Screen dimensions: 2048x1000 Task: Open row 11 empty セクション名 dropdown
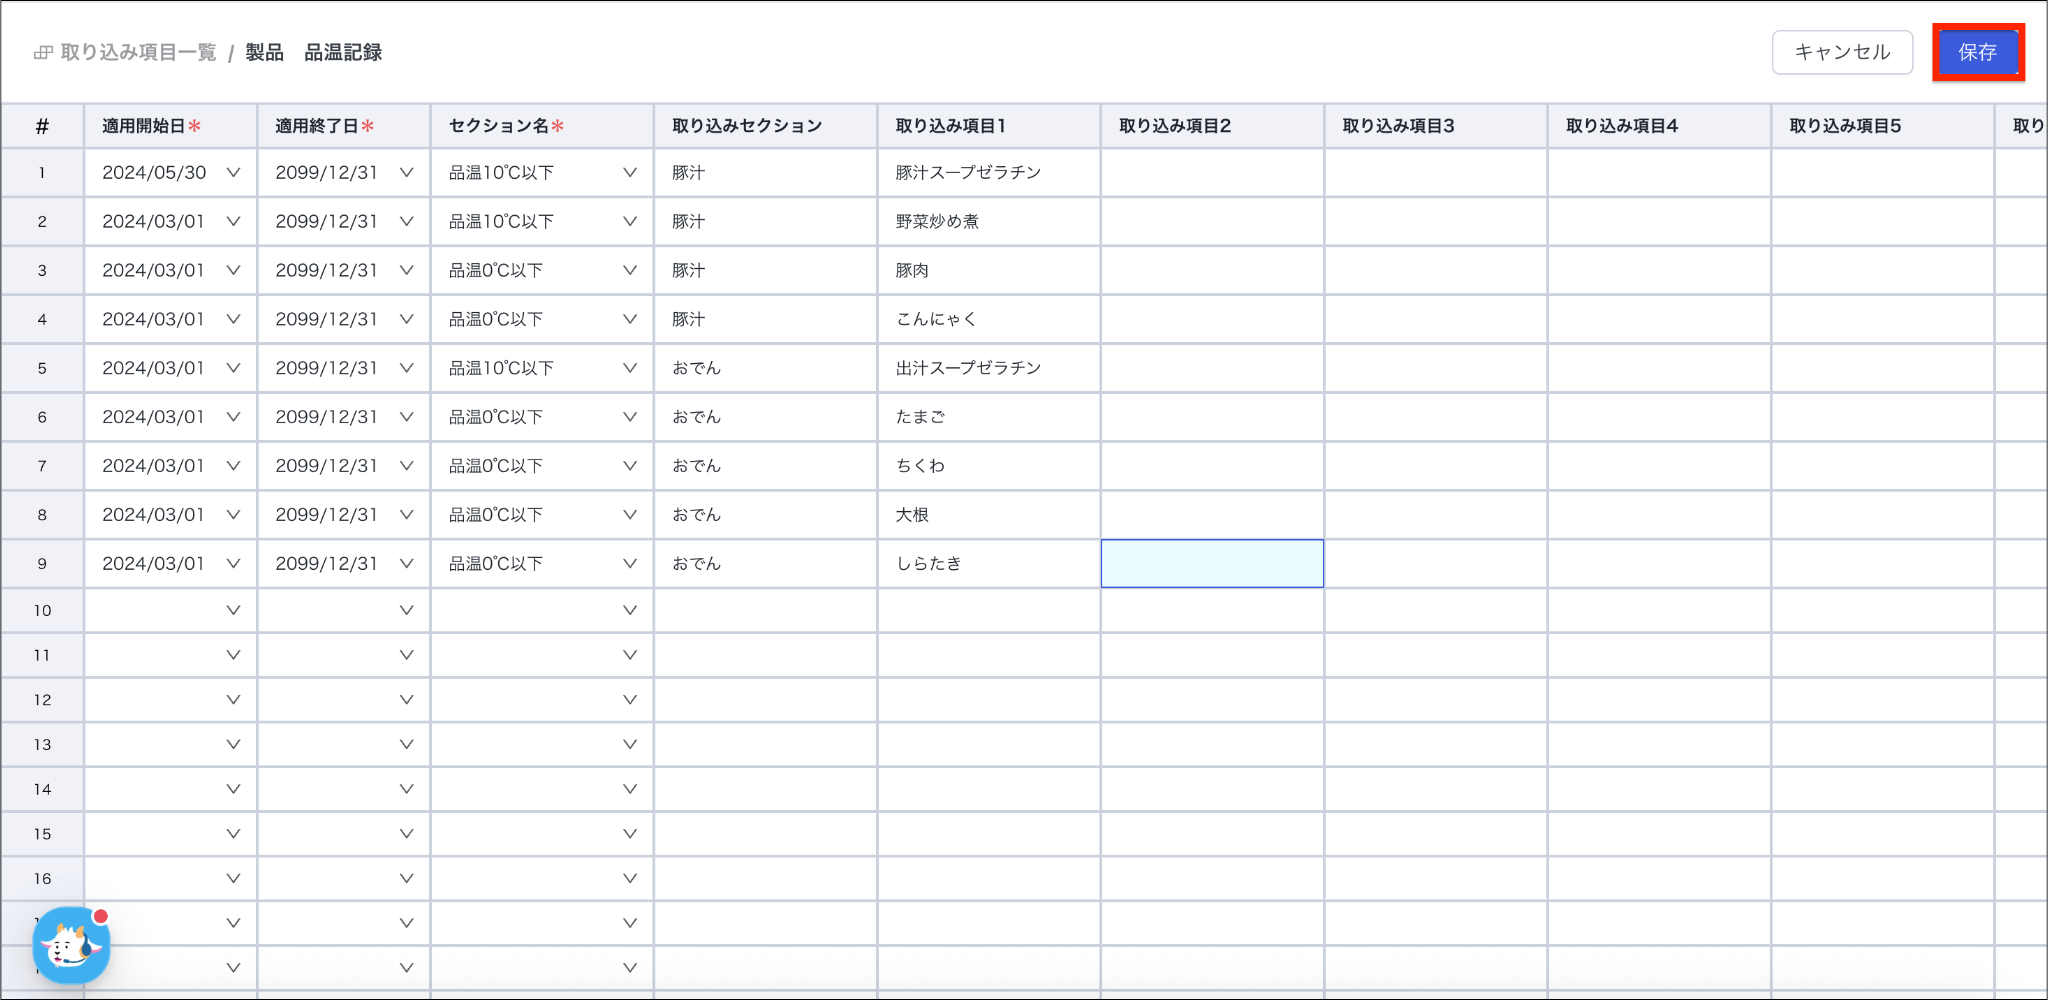pos(542,655)
